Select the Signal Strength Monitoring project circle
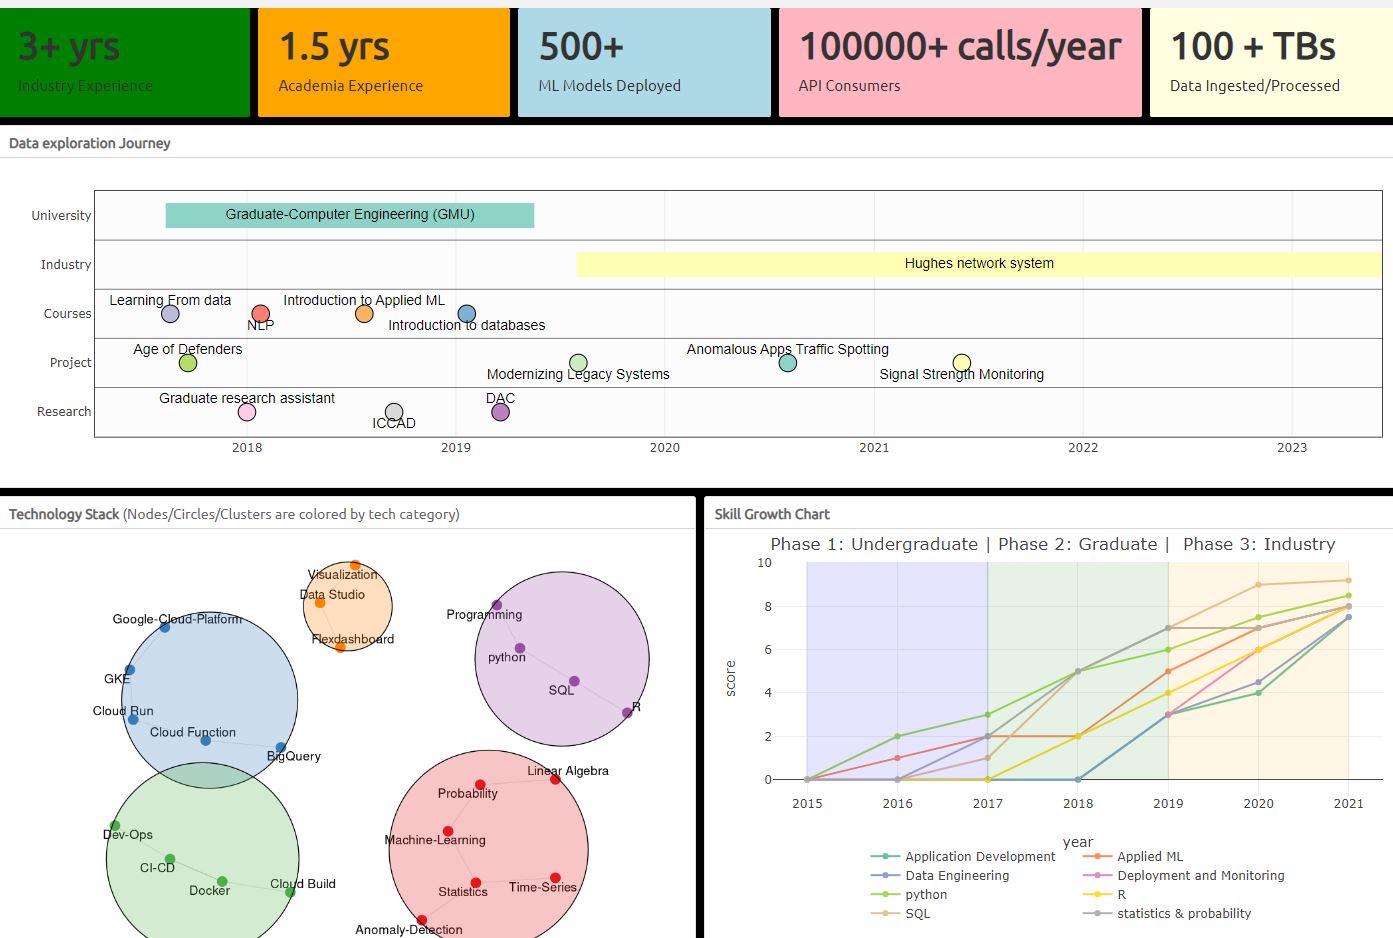This screenshot has height=938, width=1393. [x=961, y=363]
